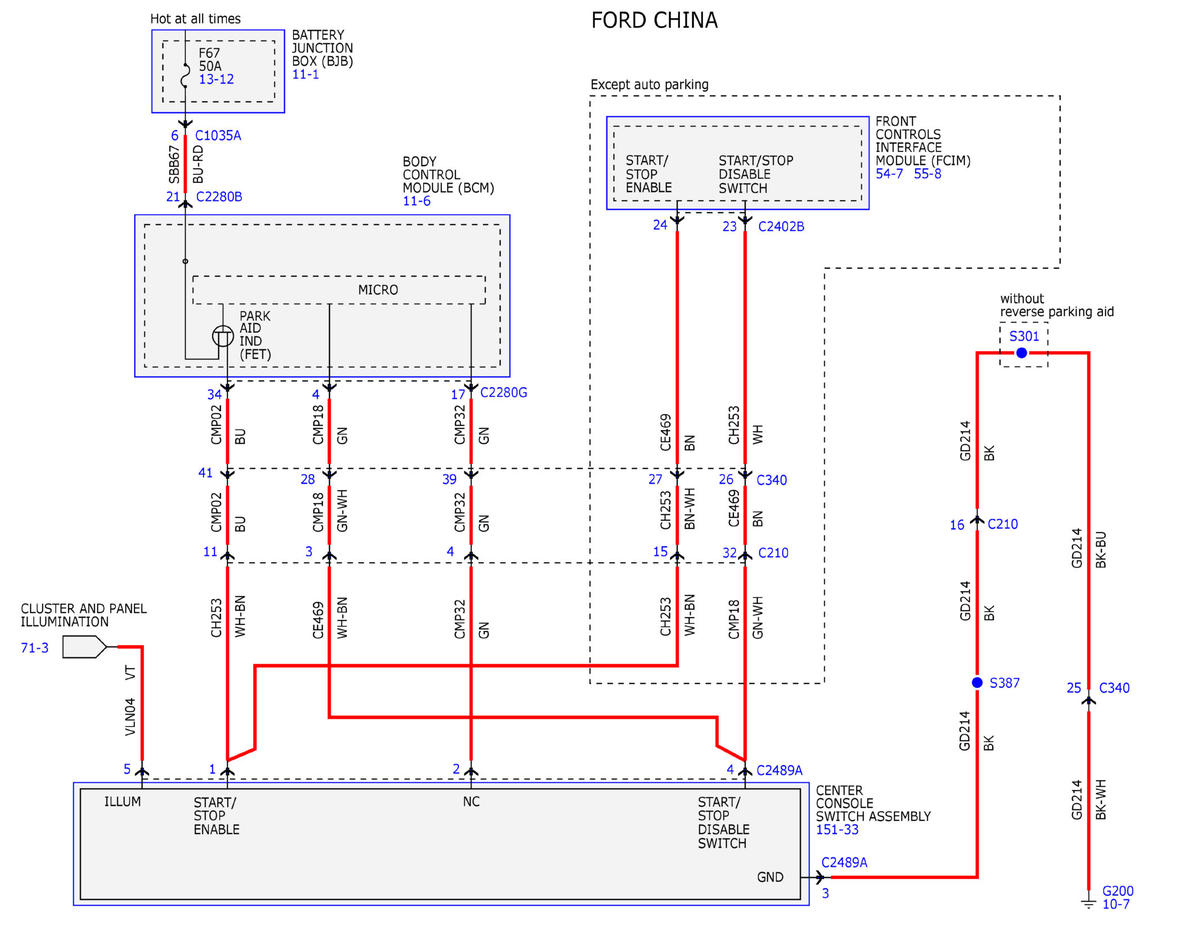This screenshot has height=927, width=1200.
Task: Click the blue splice dot at S387
Action: pos(977,683)
